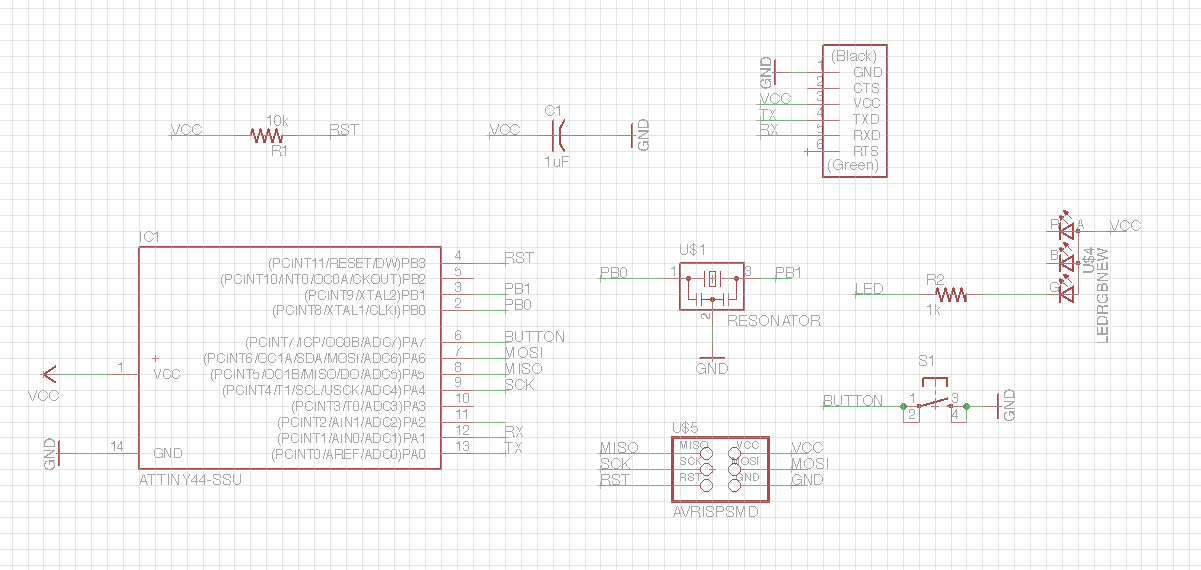This screenshot has height=570, width=1201.
Task: Select the ATTINY44-SSU name label
Action: tap(189, 481)
